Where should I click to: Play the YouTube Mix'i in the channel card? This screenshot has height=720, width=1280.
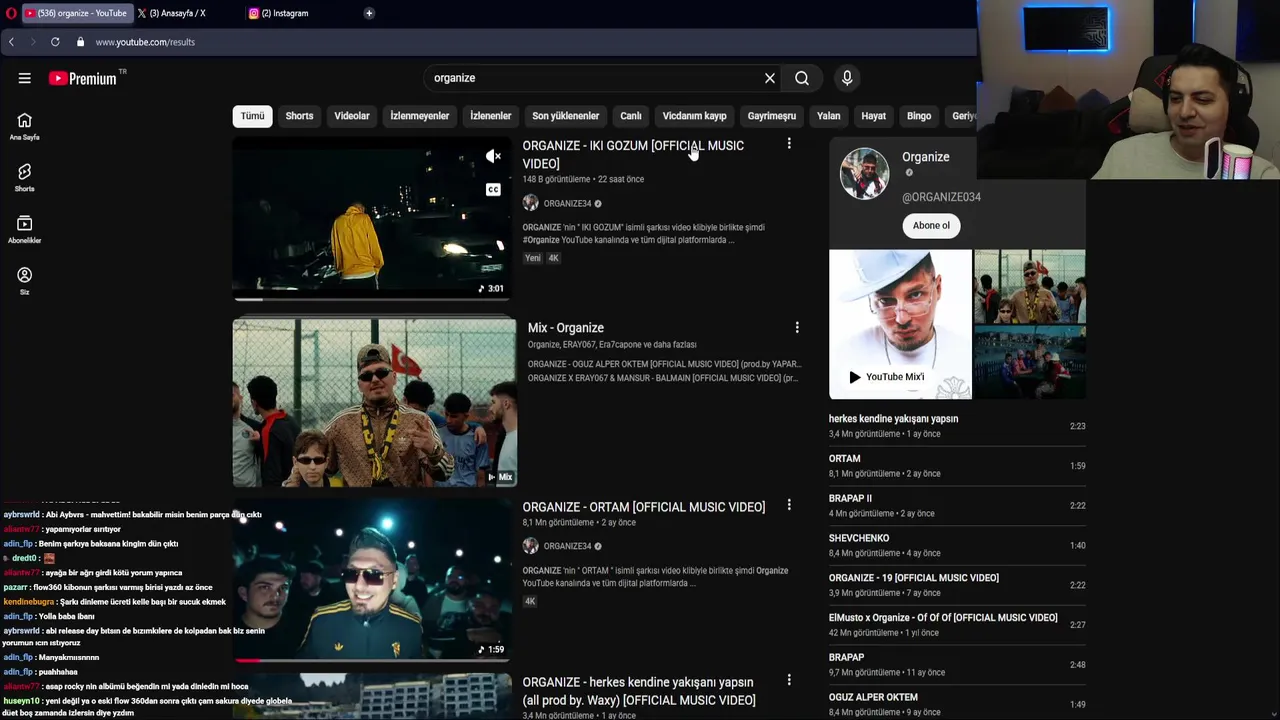[x=900, y=324]
